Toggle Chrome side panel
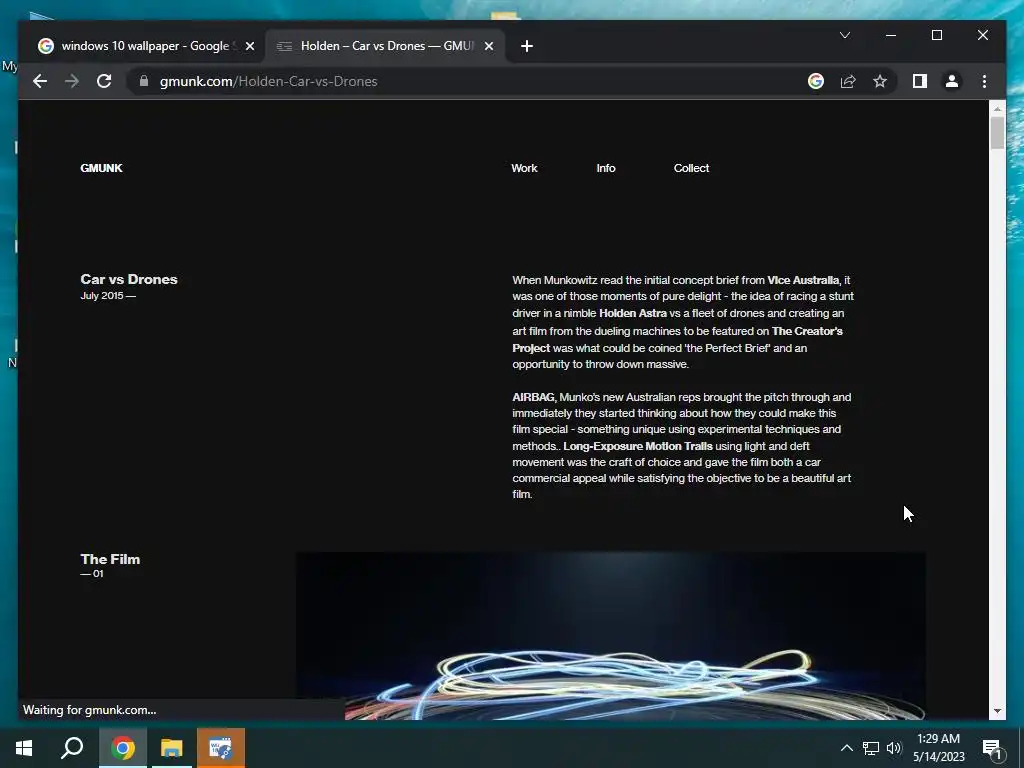This screenshot has height=768, width=1024. click(920, 81)
